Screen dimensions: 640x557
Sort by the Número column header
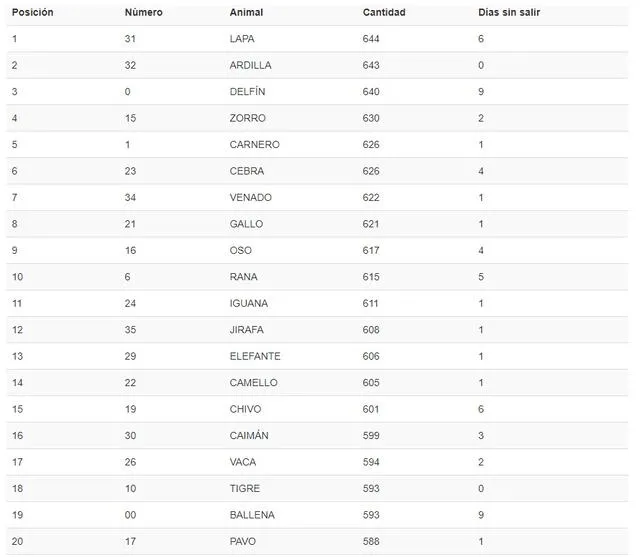144,13
